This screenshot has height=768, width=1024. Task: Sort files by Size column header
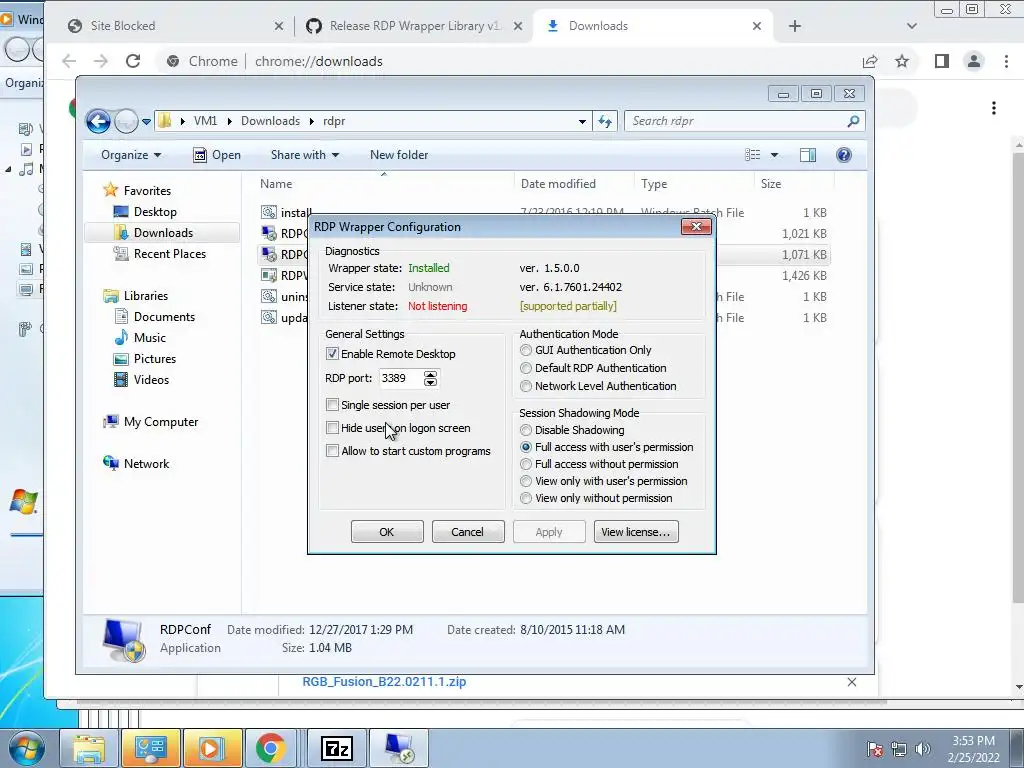pos(771,184)
